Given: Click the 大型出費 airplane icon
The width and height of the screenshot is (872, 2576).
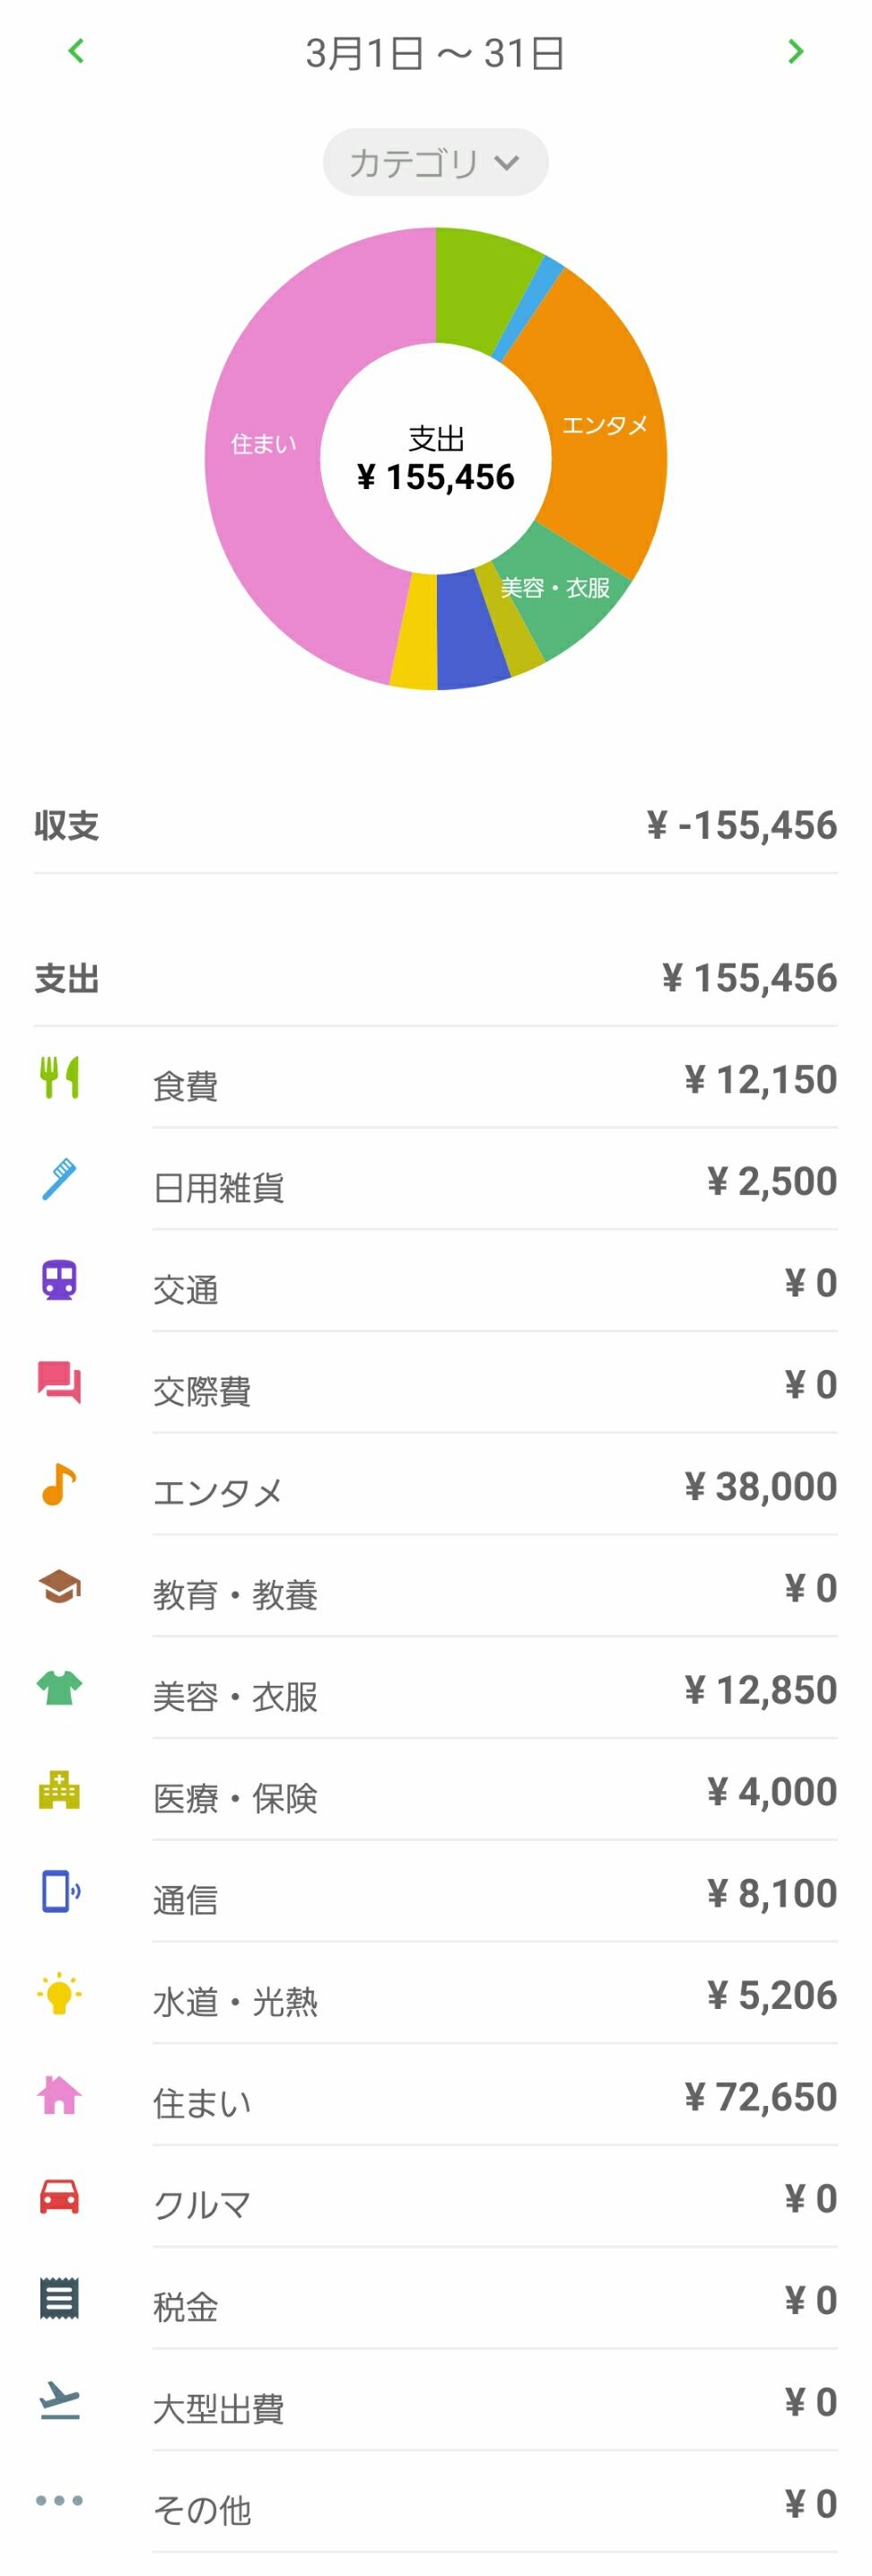Looking at the screenshot, I should [59, 2400].
